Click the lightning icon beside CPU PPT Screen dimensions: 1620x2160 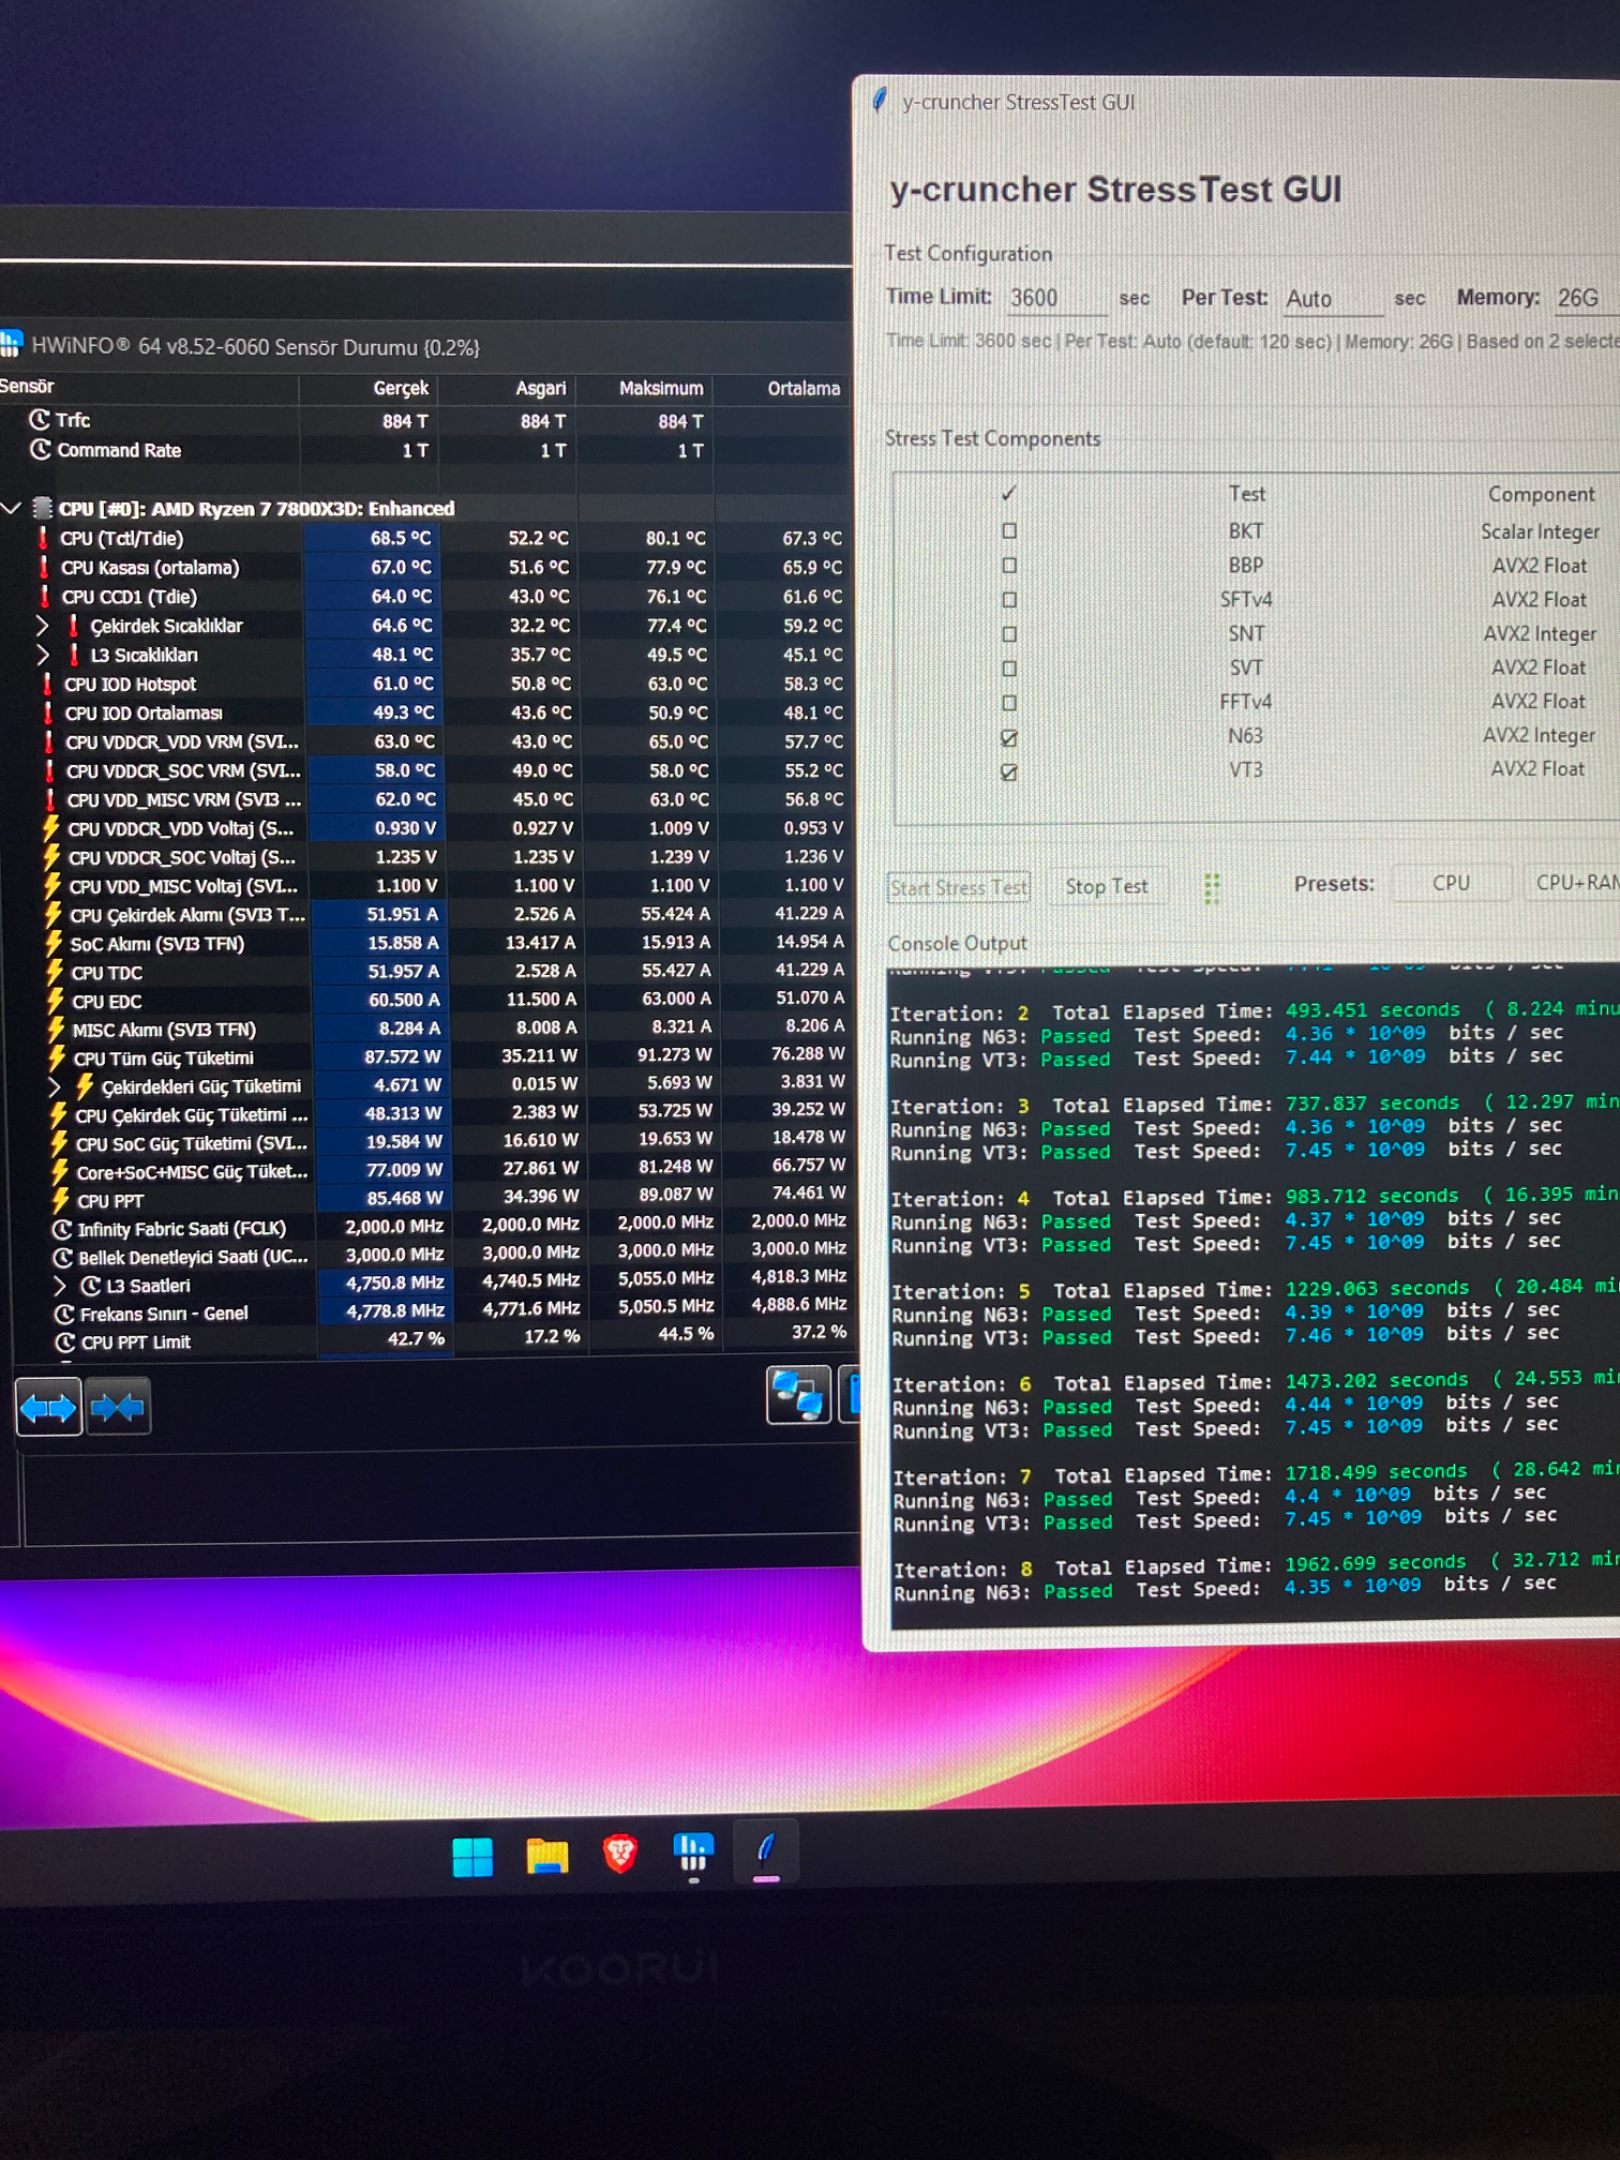tap(60, 1200)
